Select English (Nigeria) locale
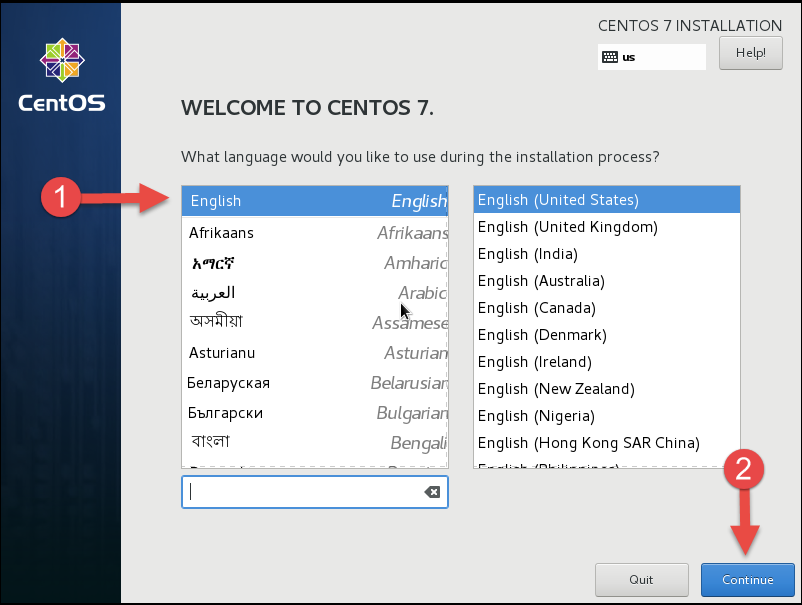 point(607,416)
